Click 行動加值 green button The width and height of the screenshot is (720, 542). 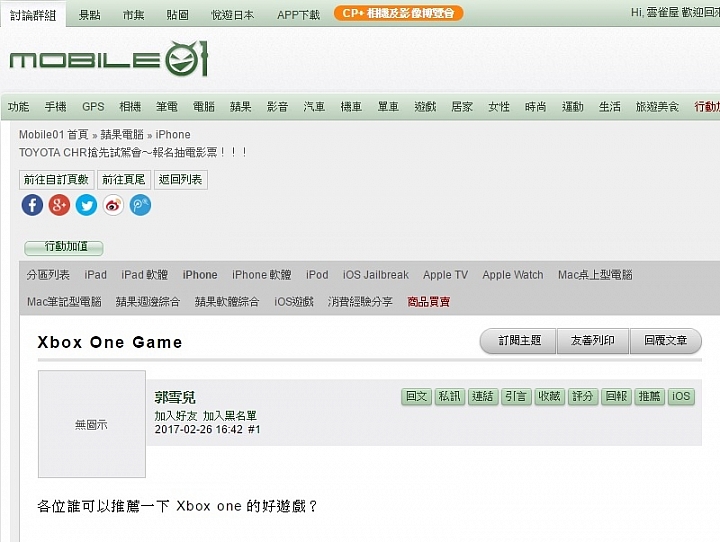point(64,248)
